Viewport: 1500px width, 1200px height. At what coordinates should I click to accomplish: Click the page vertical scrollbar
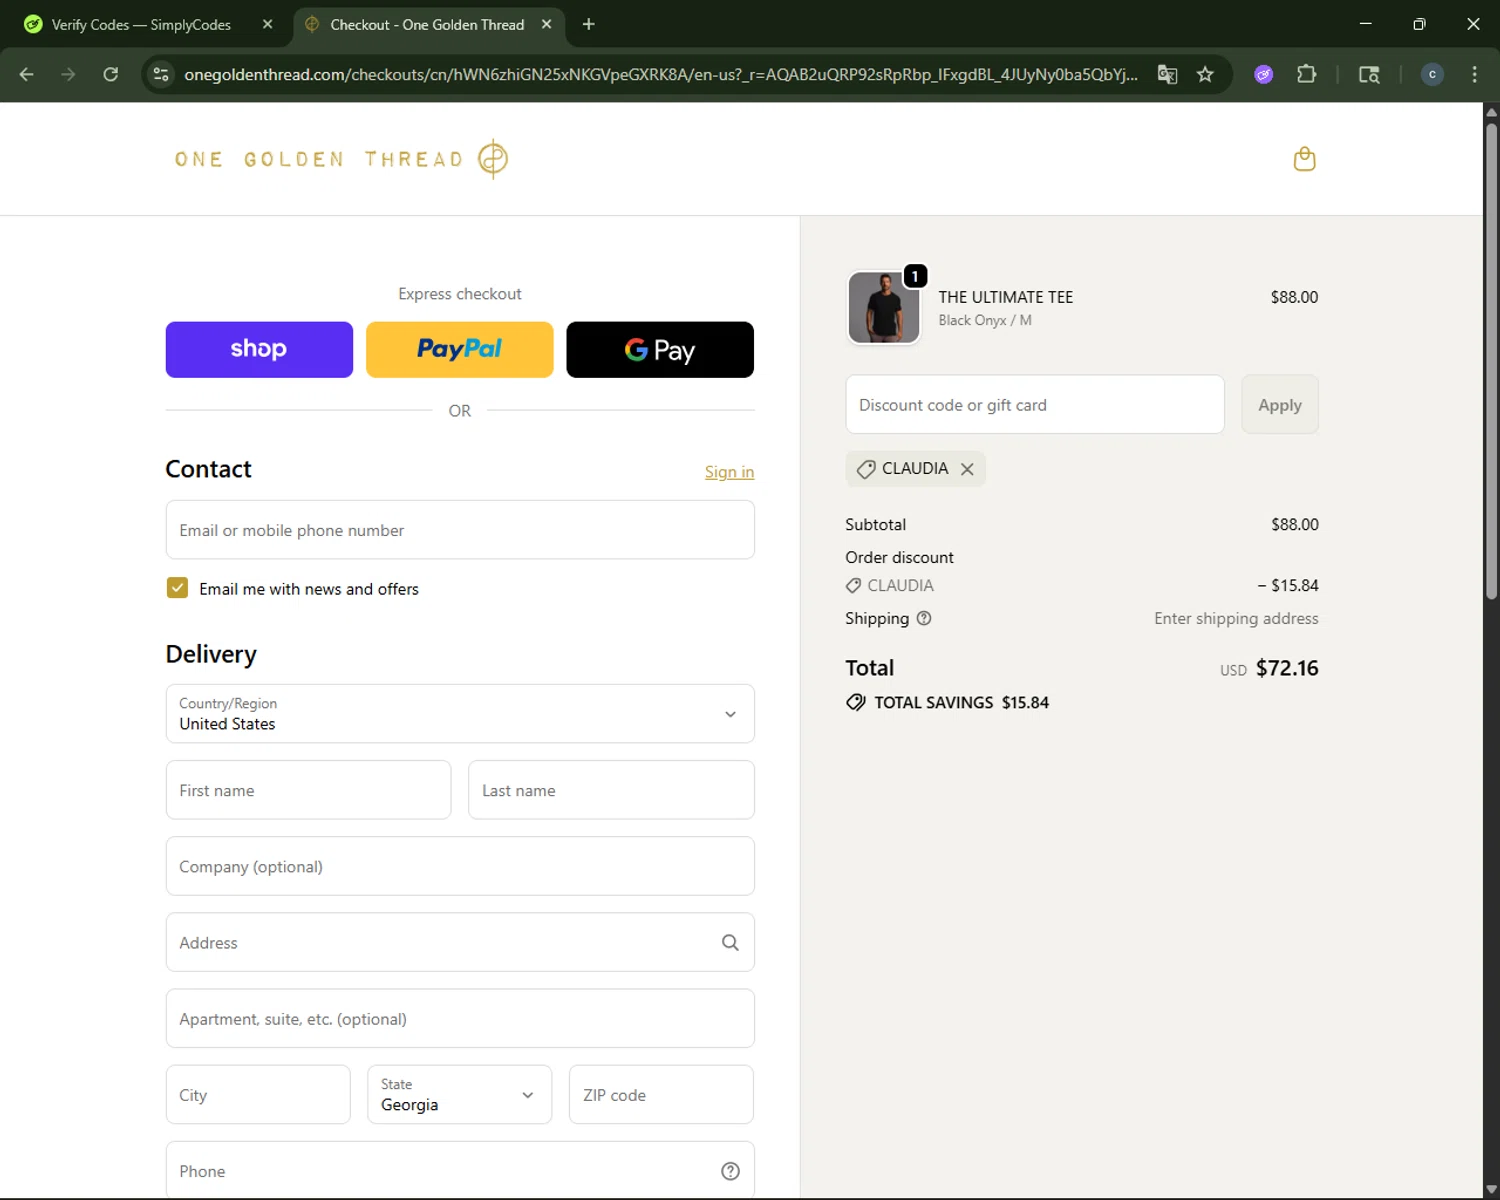1491,360
